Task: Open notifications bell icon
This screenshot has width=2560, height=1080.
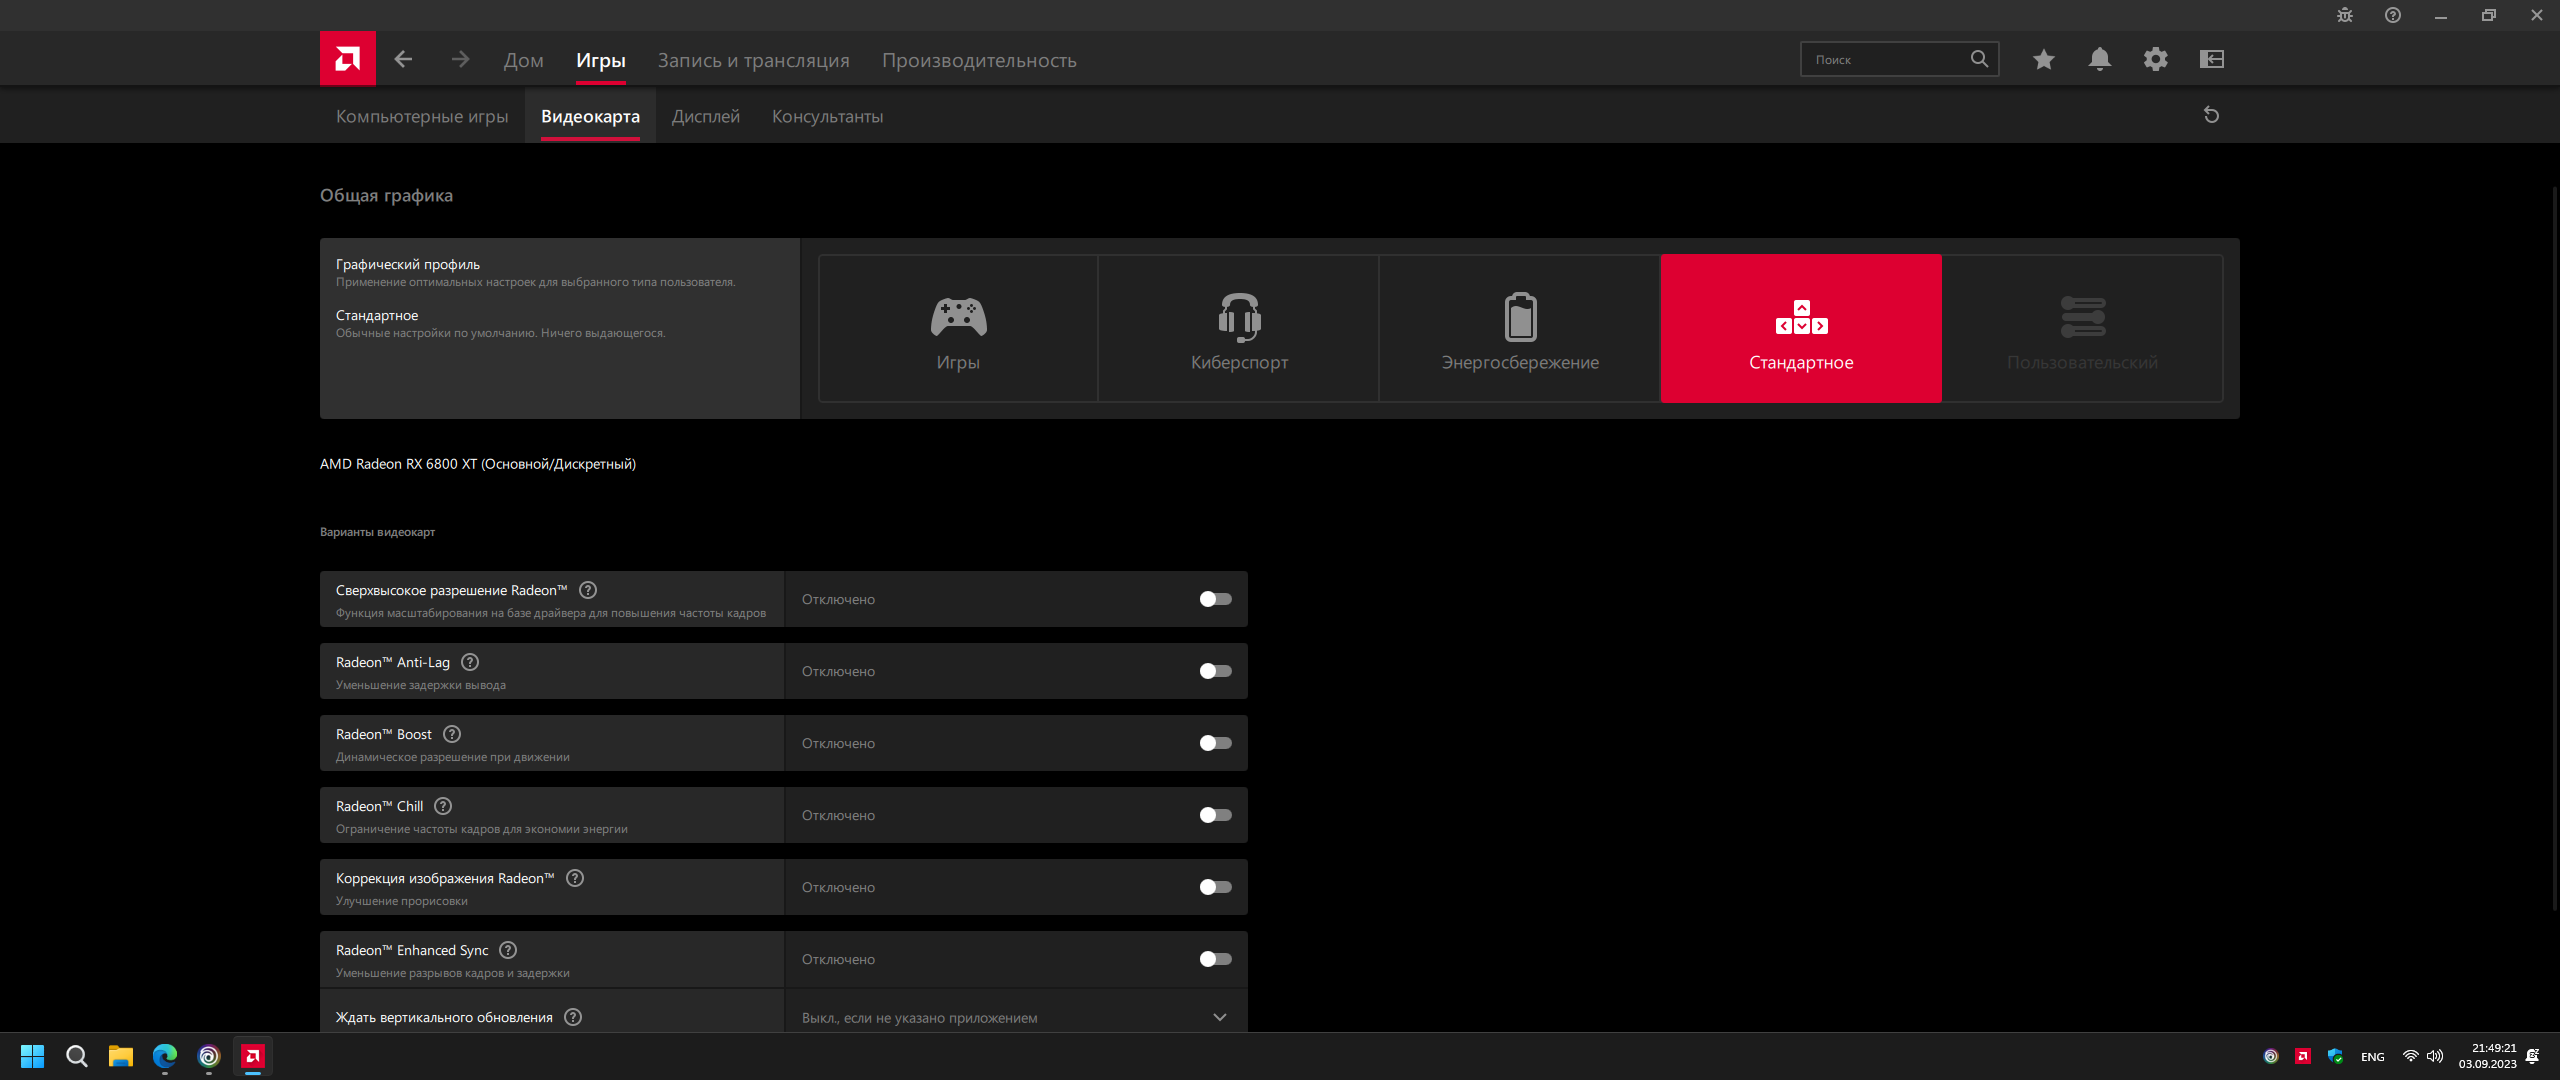Action: [2099, 59]
